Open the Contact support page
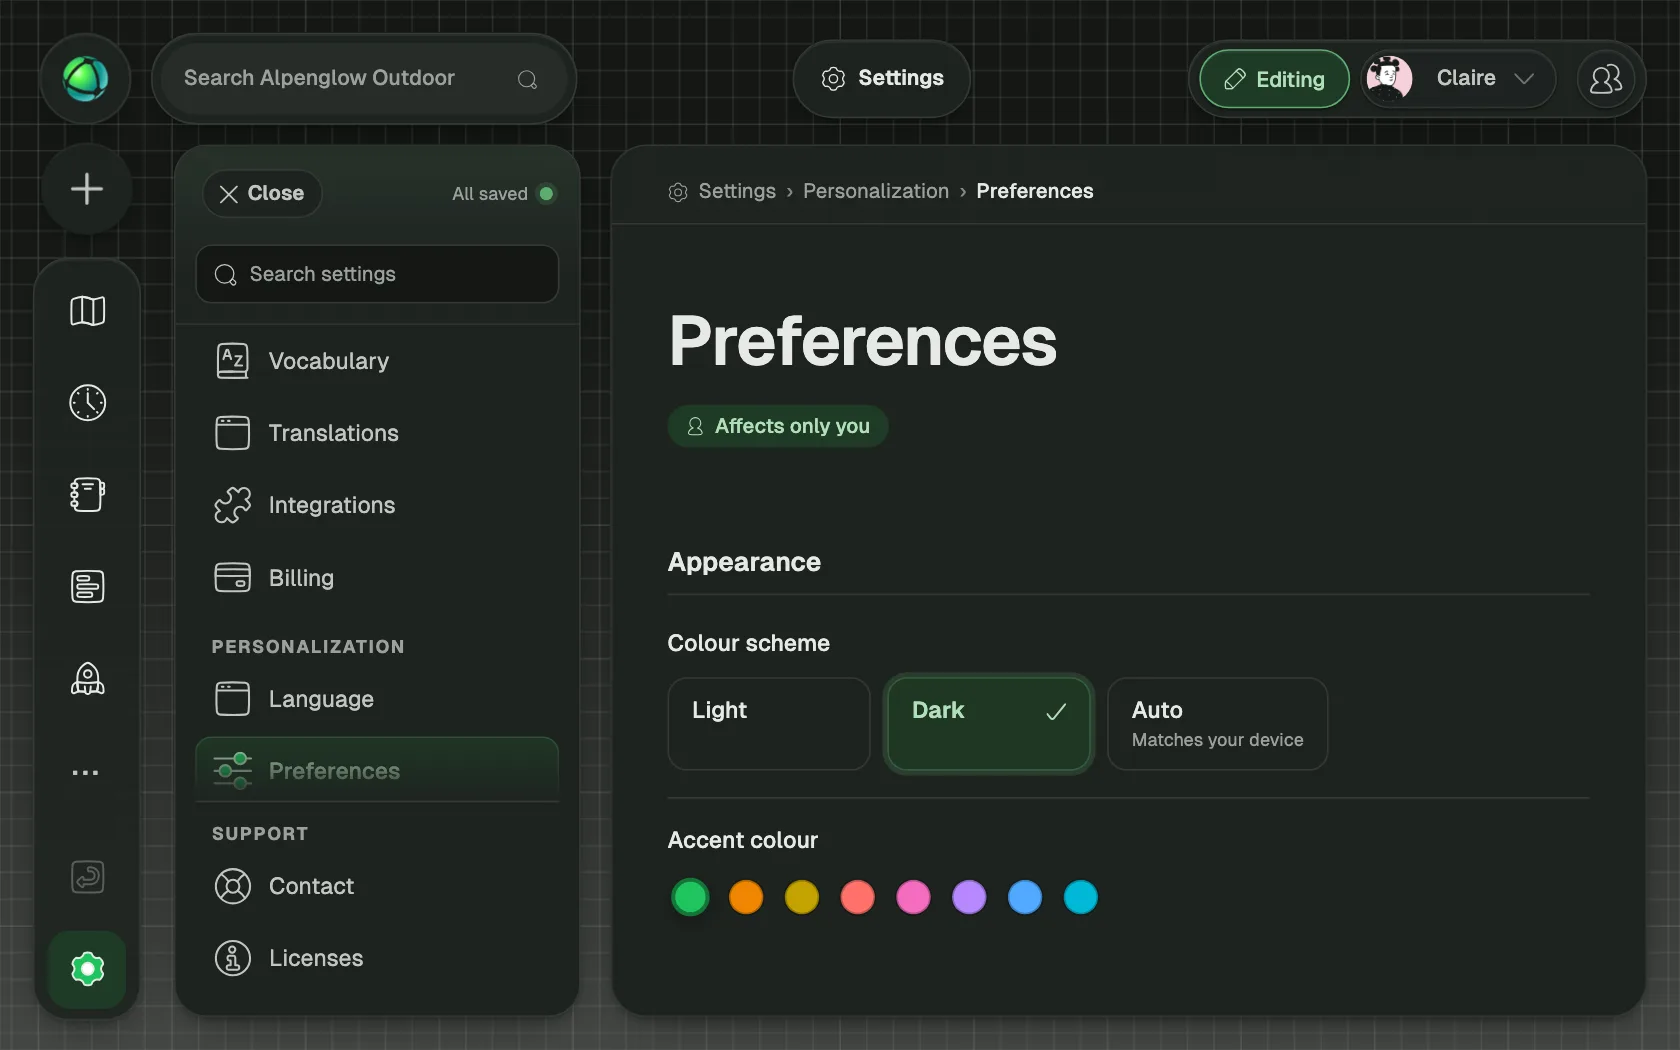The height and width of the screenshot is (1050, 1680). [377, 886]
